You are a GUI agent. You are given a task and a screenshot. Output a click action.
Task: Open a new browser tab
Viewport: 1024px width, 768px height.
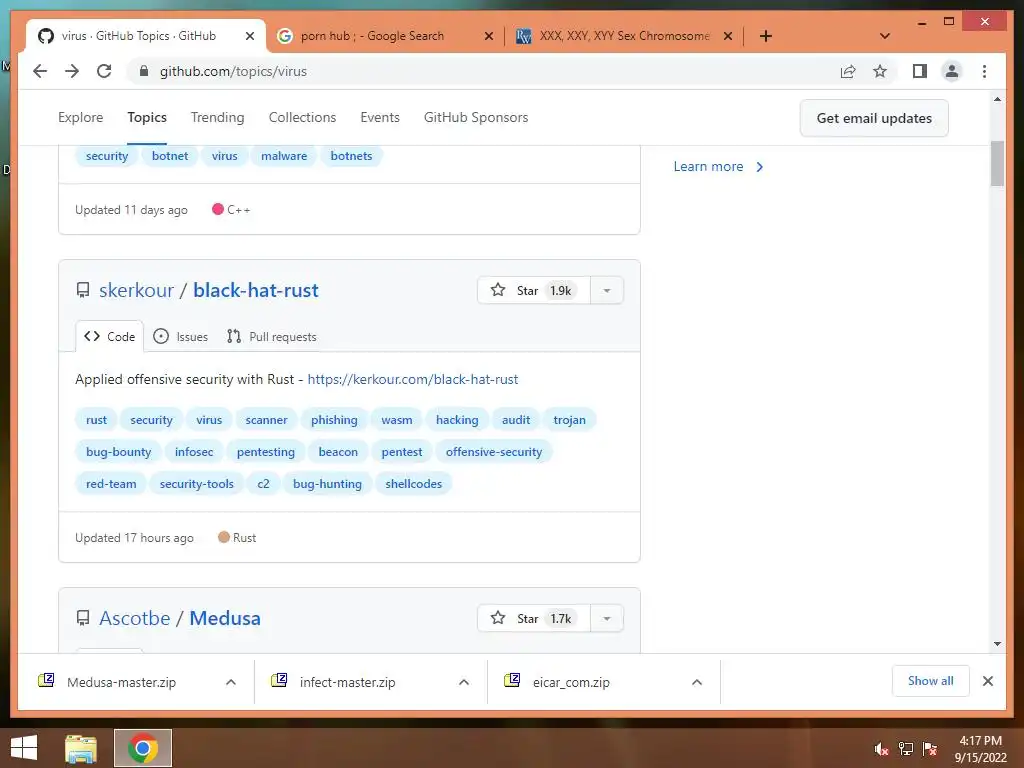[x=766, y=36]
